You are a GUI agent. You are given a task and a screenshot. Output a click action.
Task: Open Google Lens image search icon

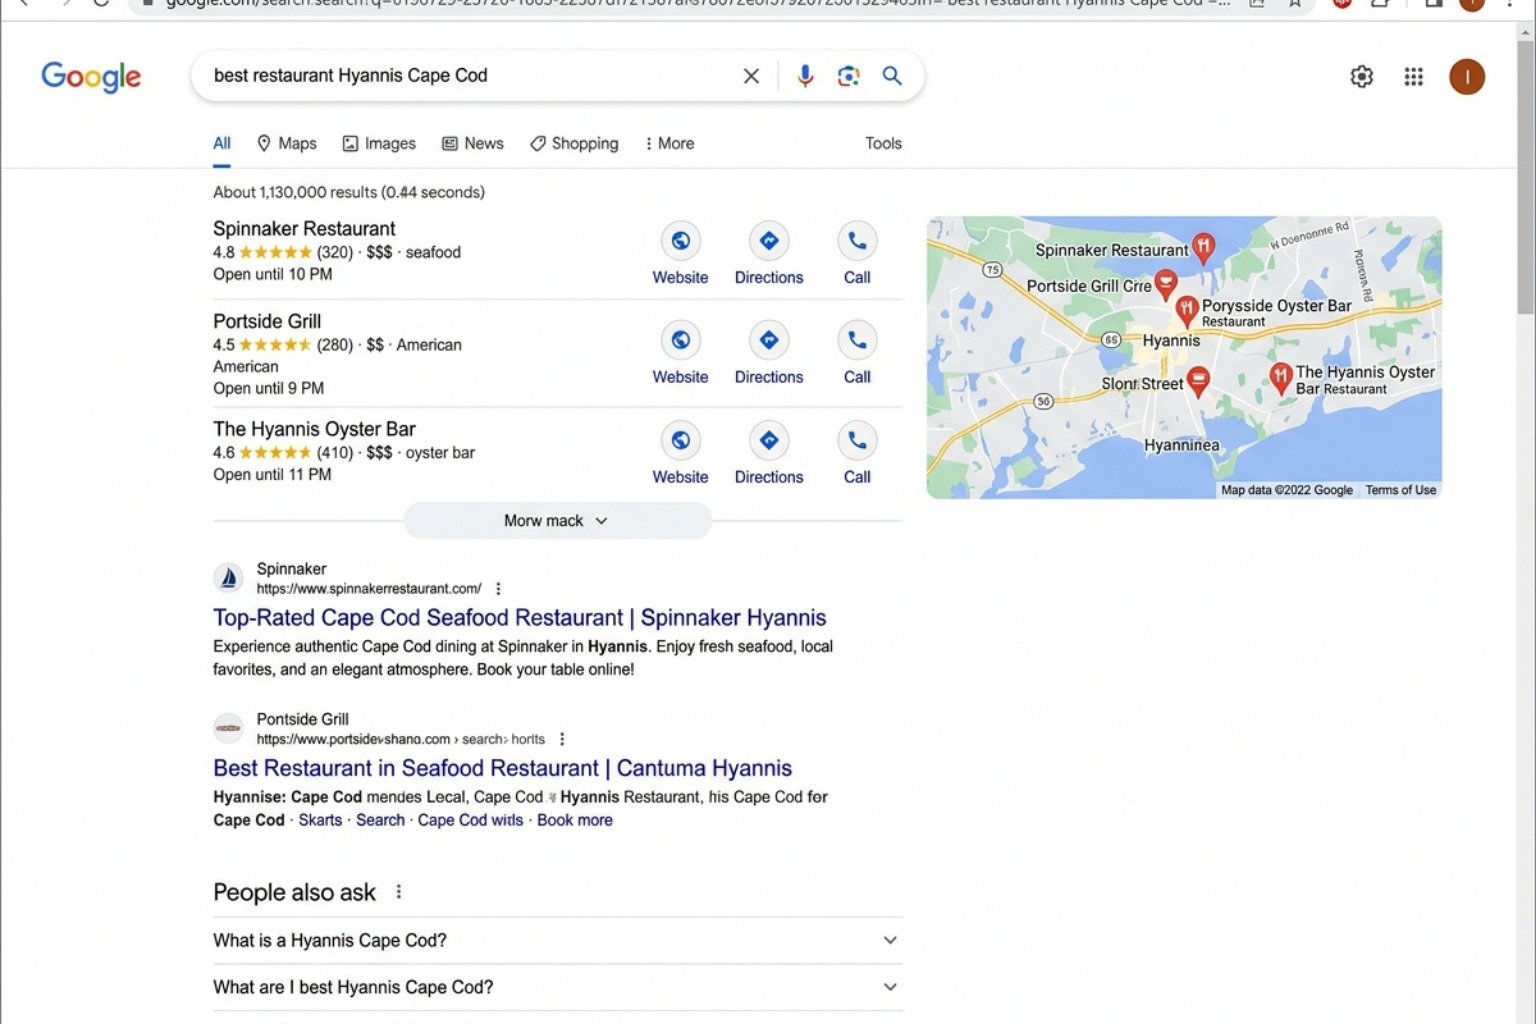click(848, 76)
